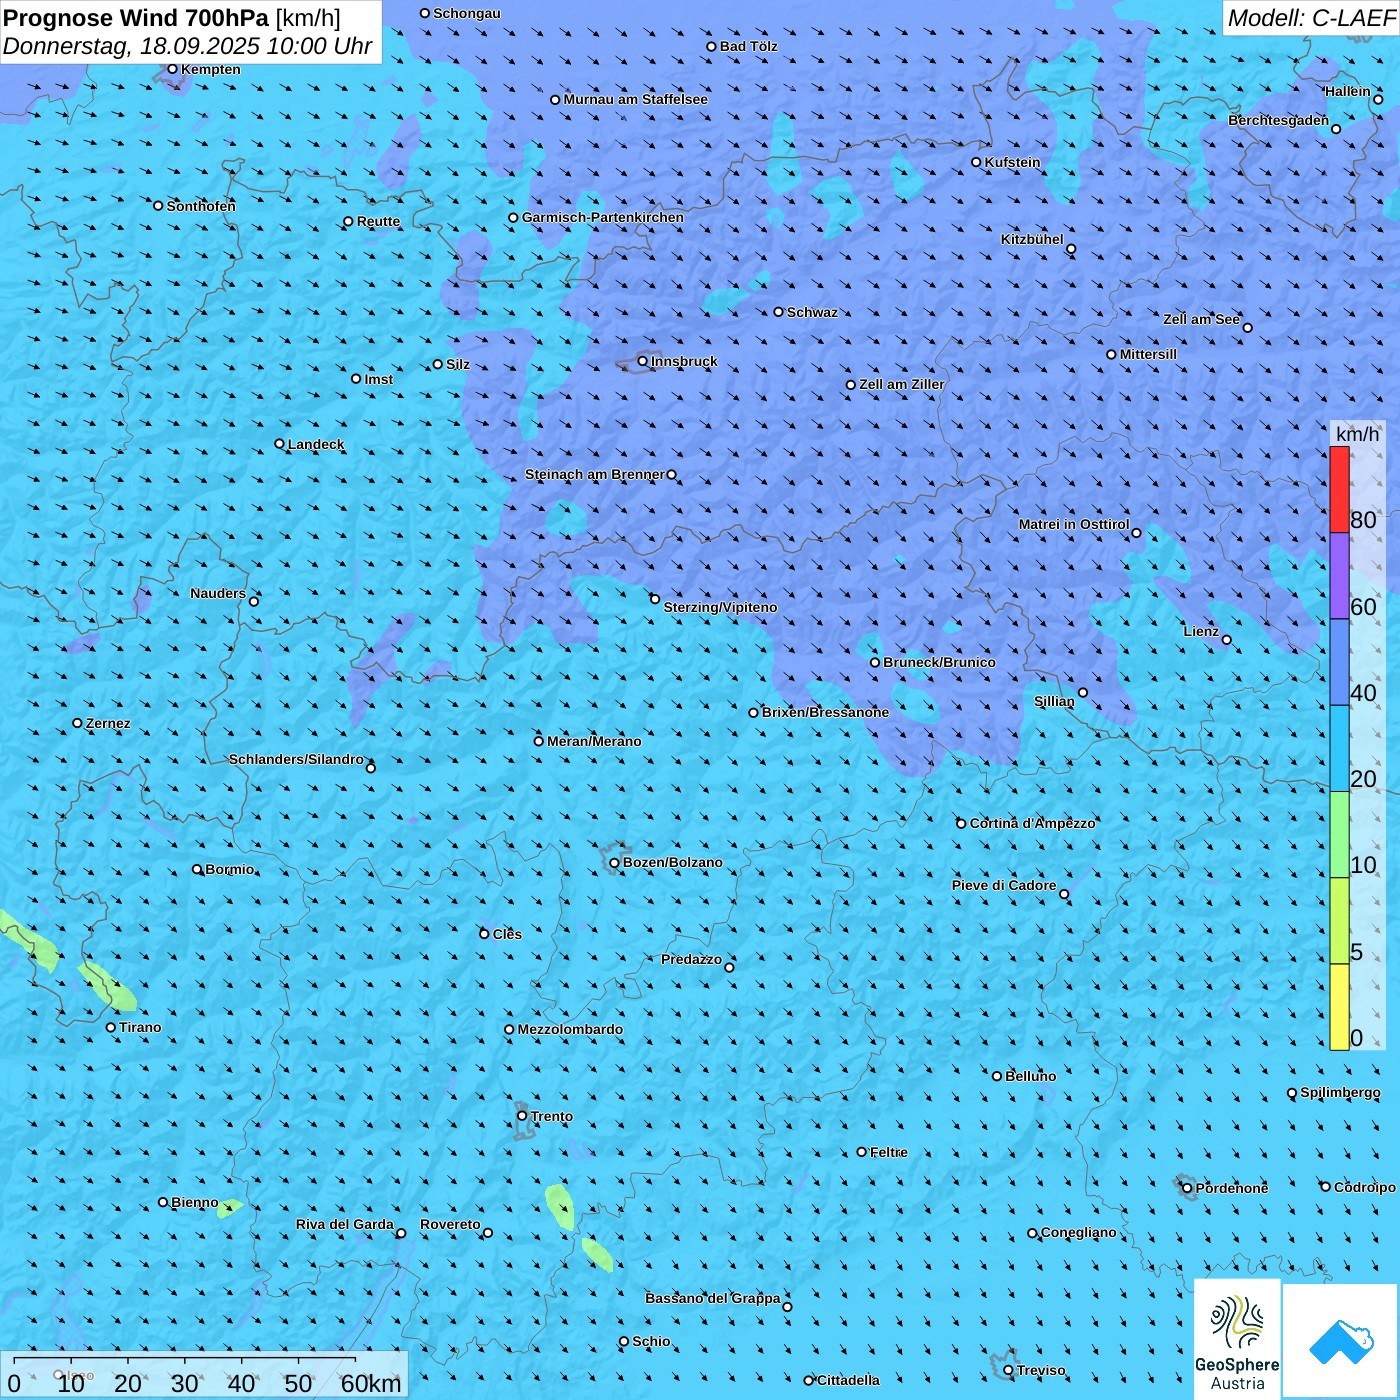Click the date 'Donnerstag, 18.09.2025 10:00 Uhr'
This screenshot has height=1400, width=1400.
coord(188,46)
